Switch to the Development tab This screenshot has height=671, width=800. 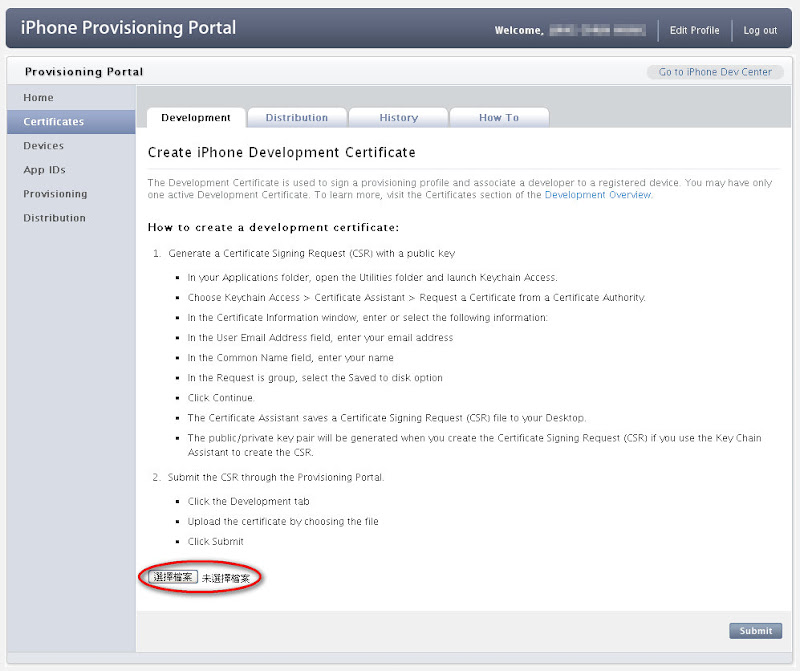coord(196,118)
